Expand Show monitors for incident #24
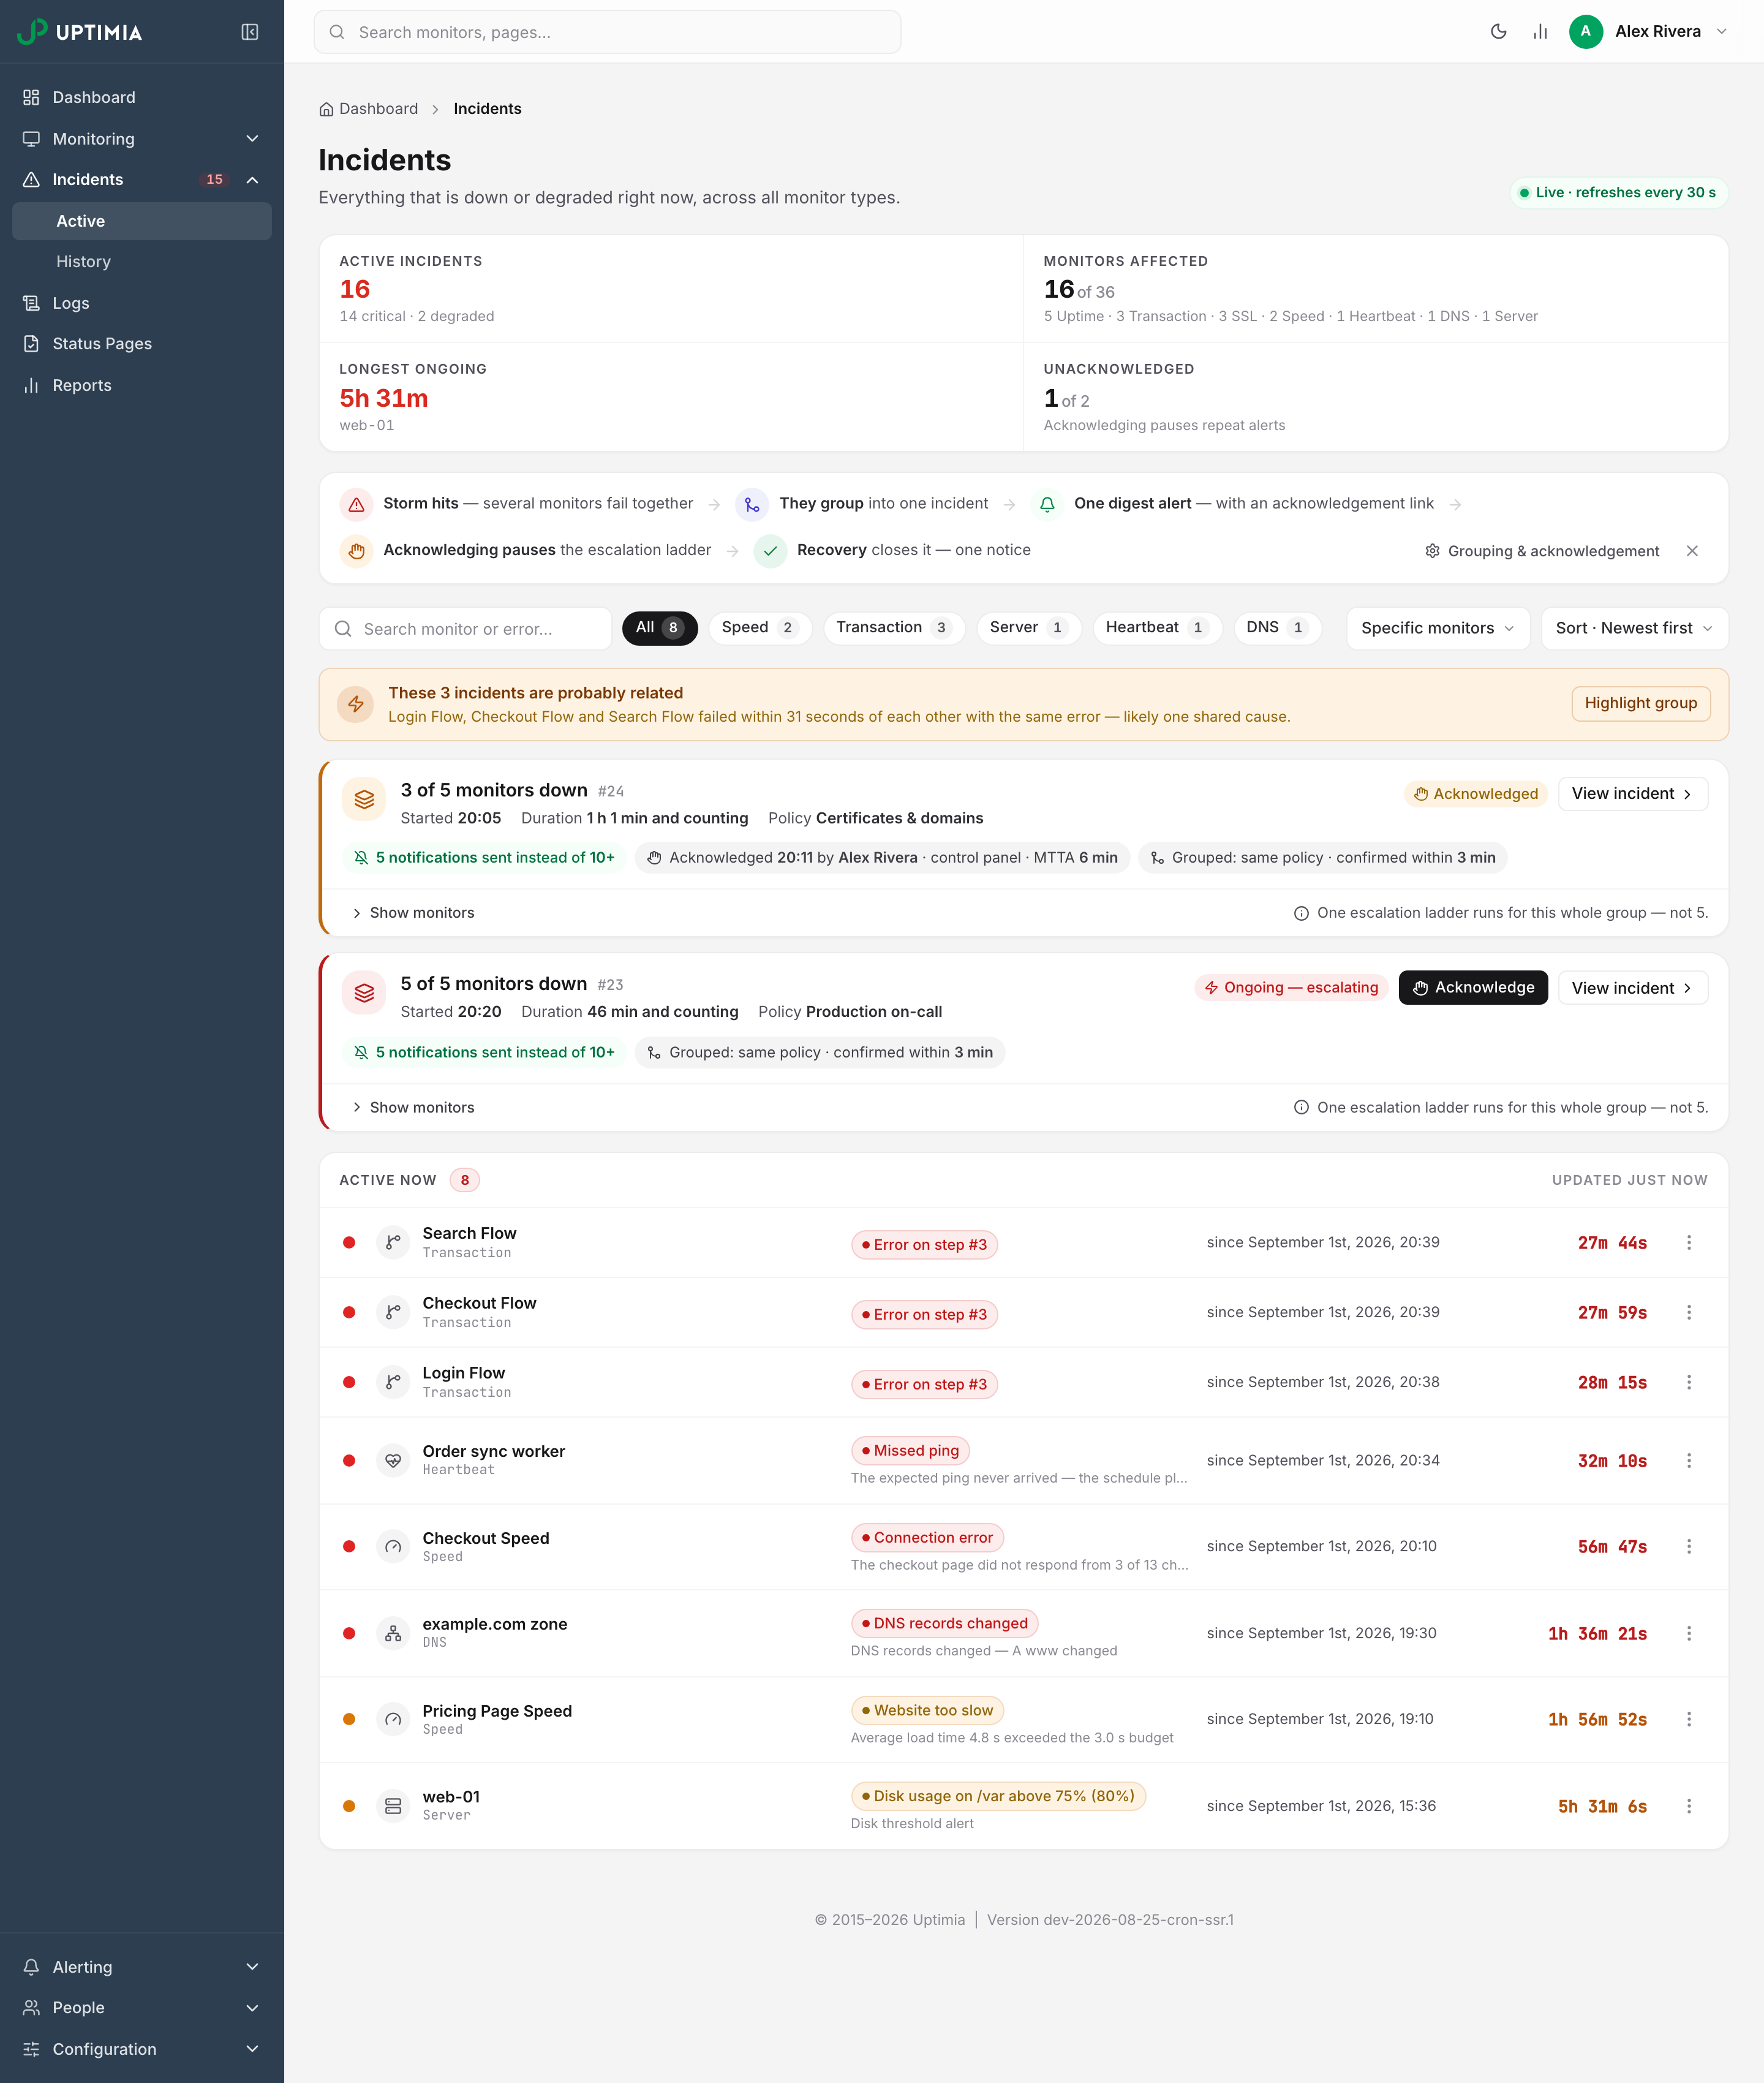This screenshot has width=1764, height=2083. click(x=413, y=913)
